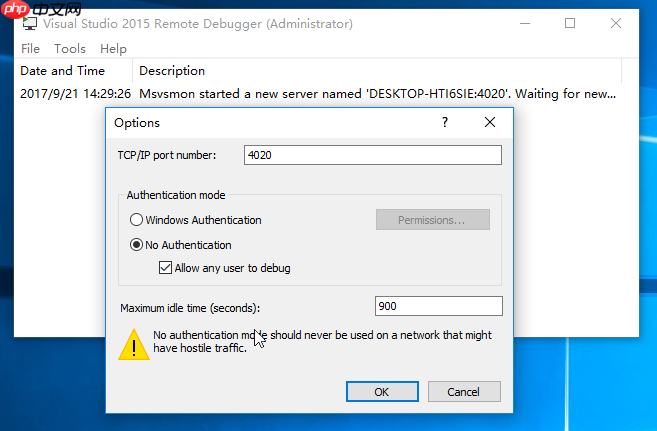657x431 pixels.
Task: Click the disabled Permissions button
Action: 432,220
